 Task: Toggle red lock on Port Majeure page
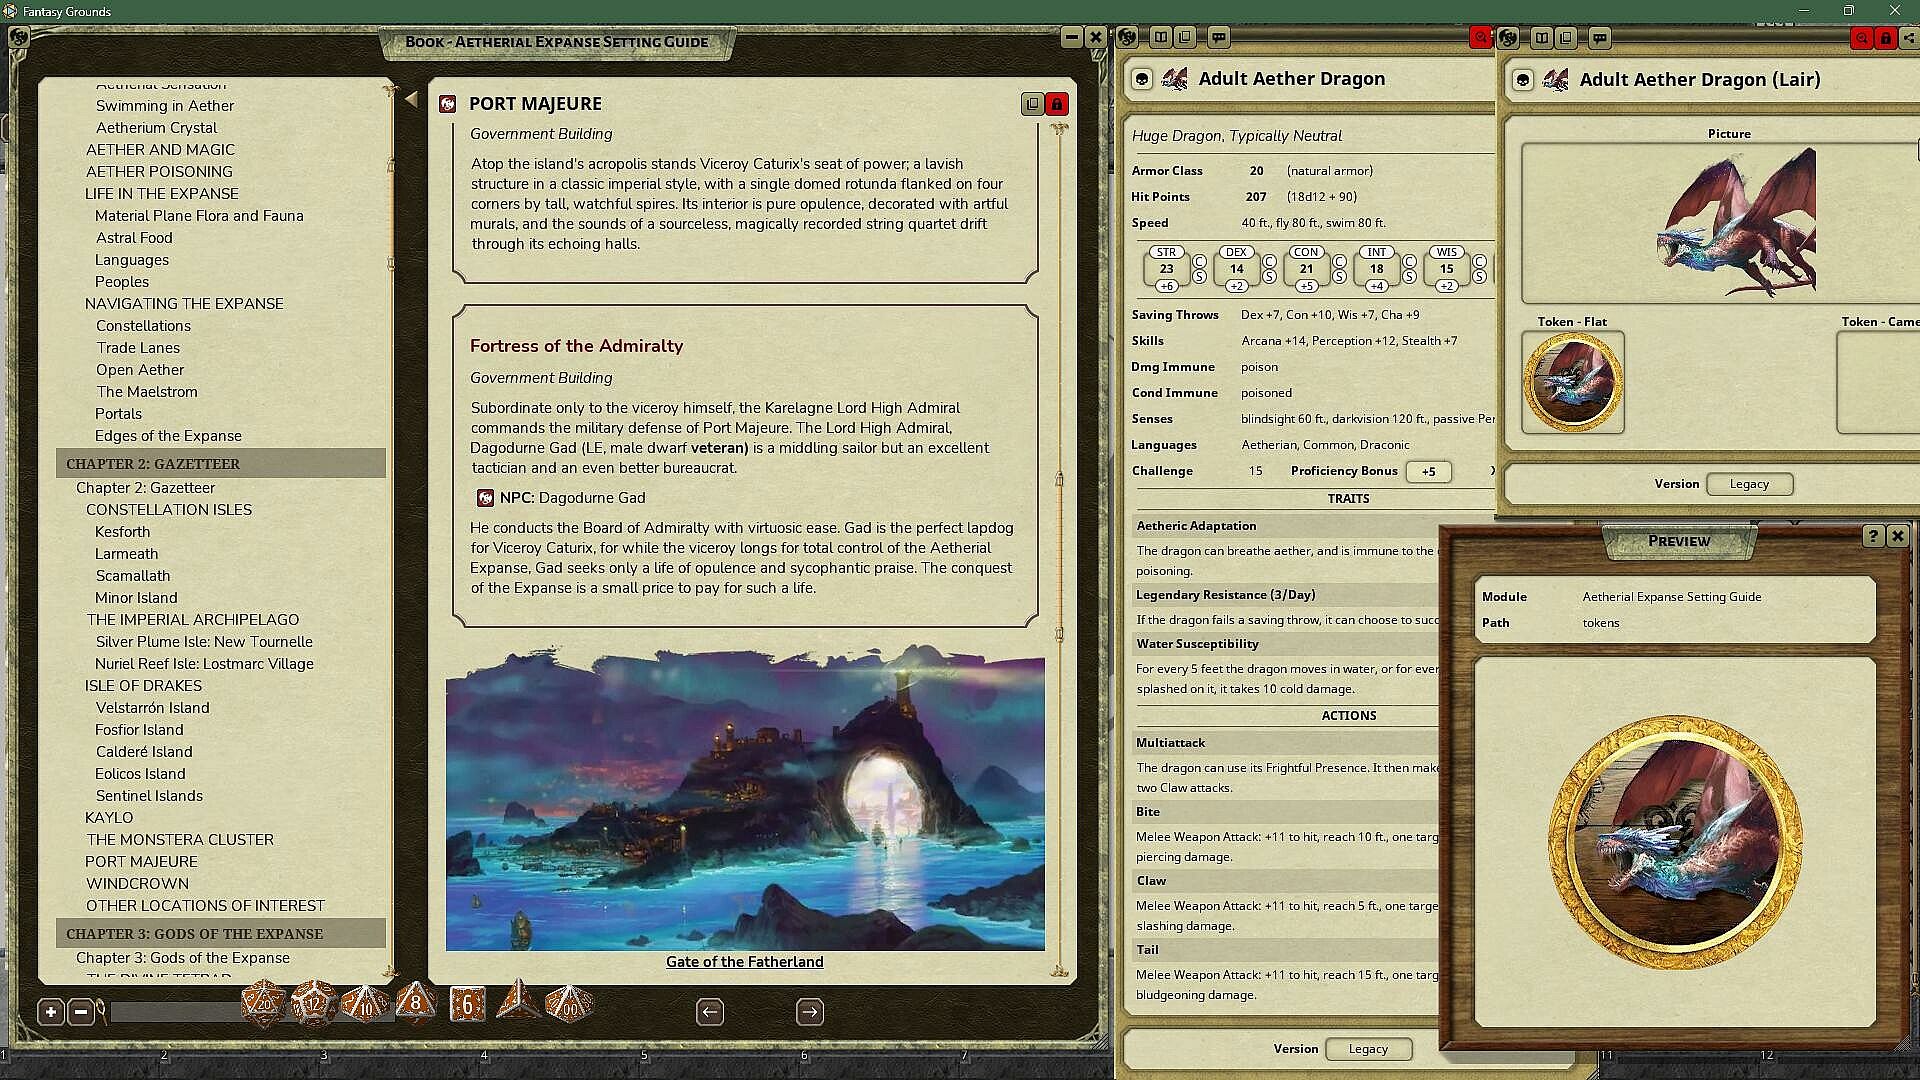point(1057,104)
